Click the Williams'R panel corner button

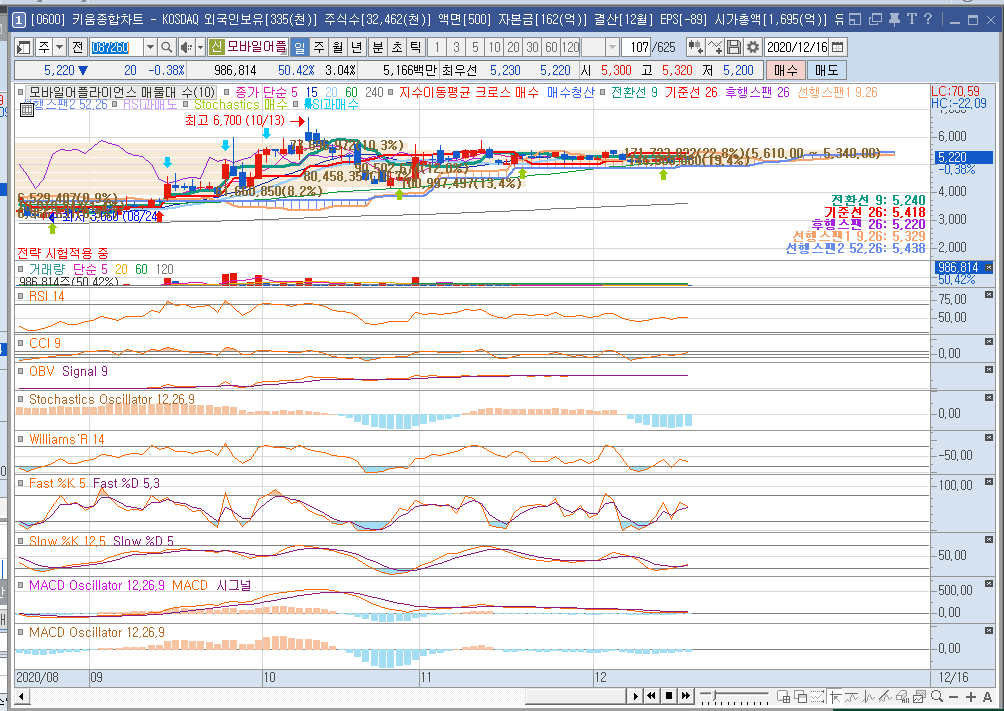click(989, 437)
